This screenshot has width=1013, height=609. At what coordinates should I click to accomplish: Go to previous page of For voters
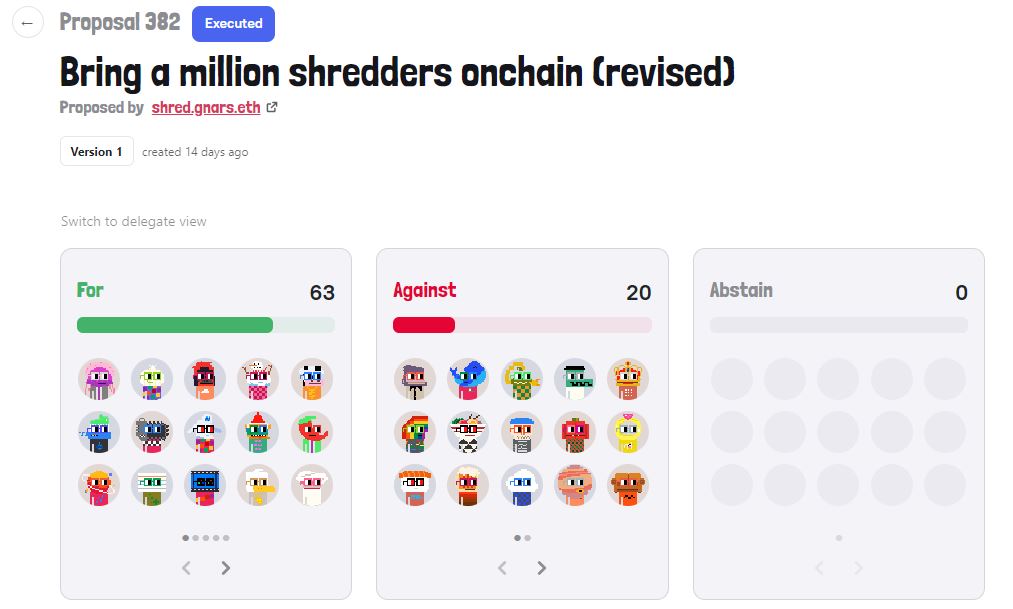click(x=186, y=568)
